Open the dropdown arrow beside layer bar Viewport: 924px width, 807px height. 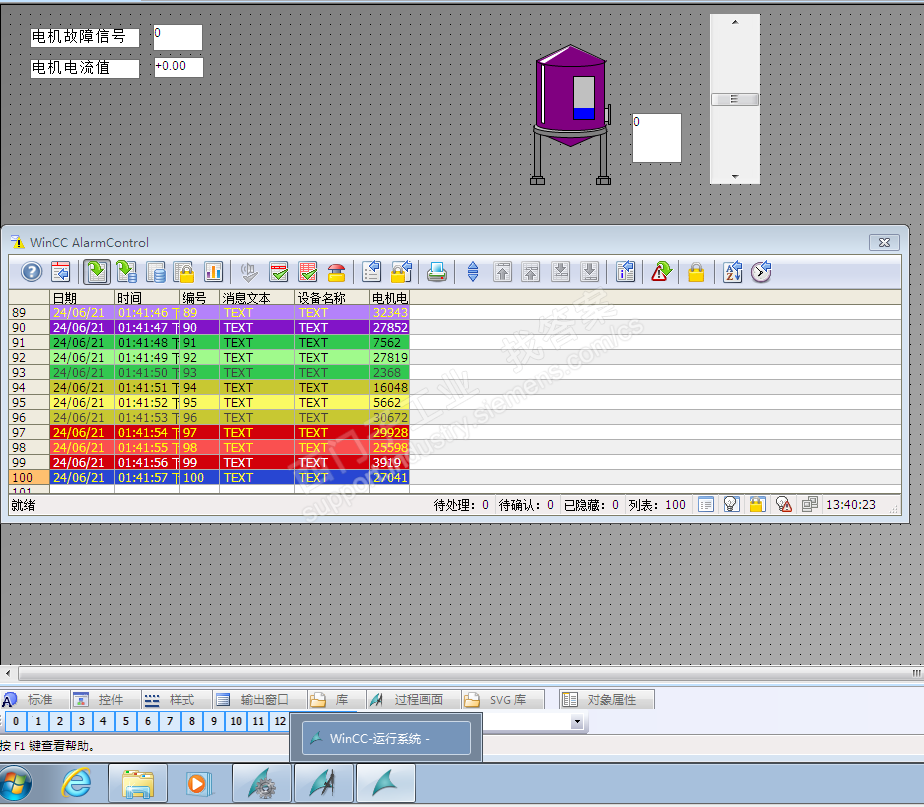point(577,722)
